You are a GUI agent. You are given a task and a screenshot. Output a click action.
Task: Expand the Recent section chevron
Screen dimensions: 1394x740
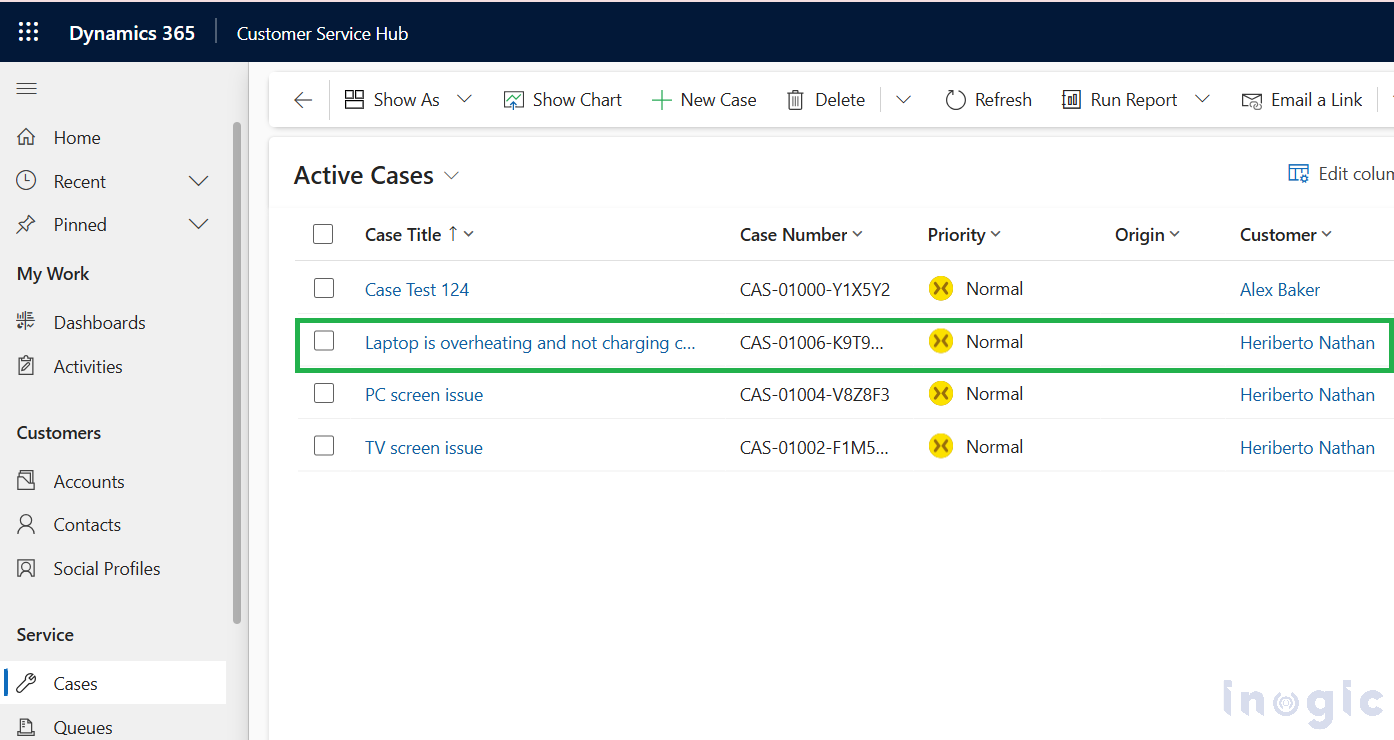[x=199, y=181]
